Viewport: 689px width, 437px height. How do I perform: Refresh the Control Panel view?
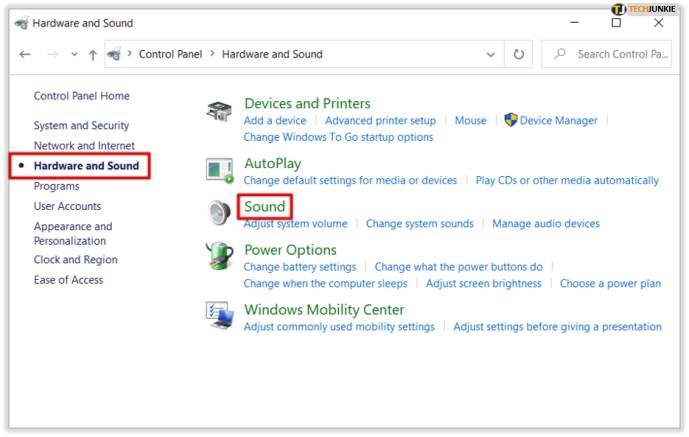519,54
